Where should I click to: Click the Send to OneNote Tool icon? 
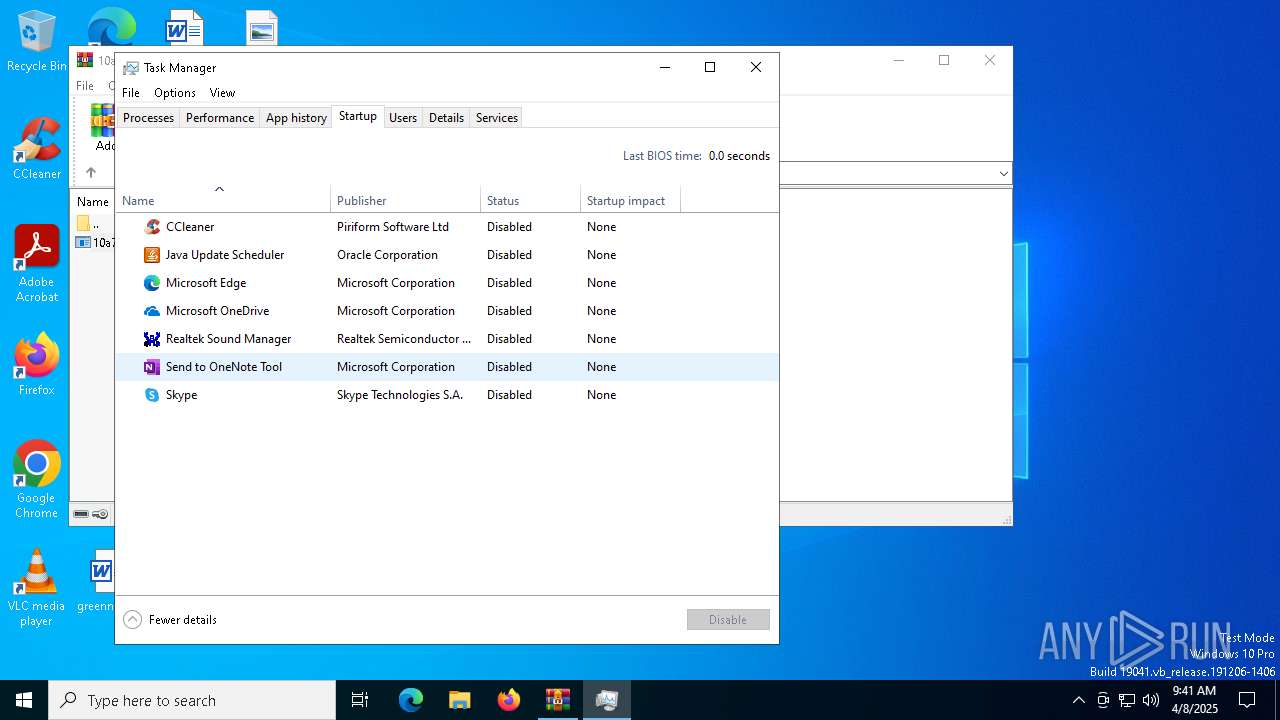(x=152, y=367)
